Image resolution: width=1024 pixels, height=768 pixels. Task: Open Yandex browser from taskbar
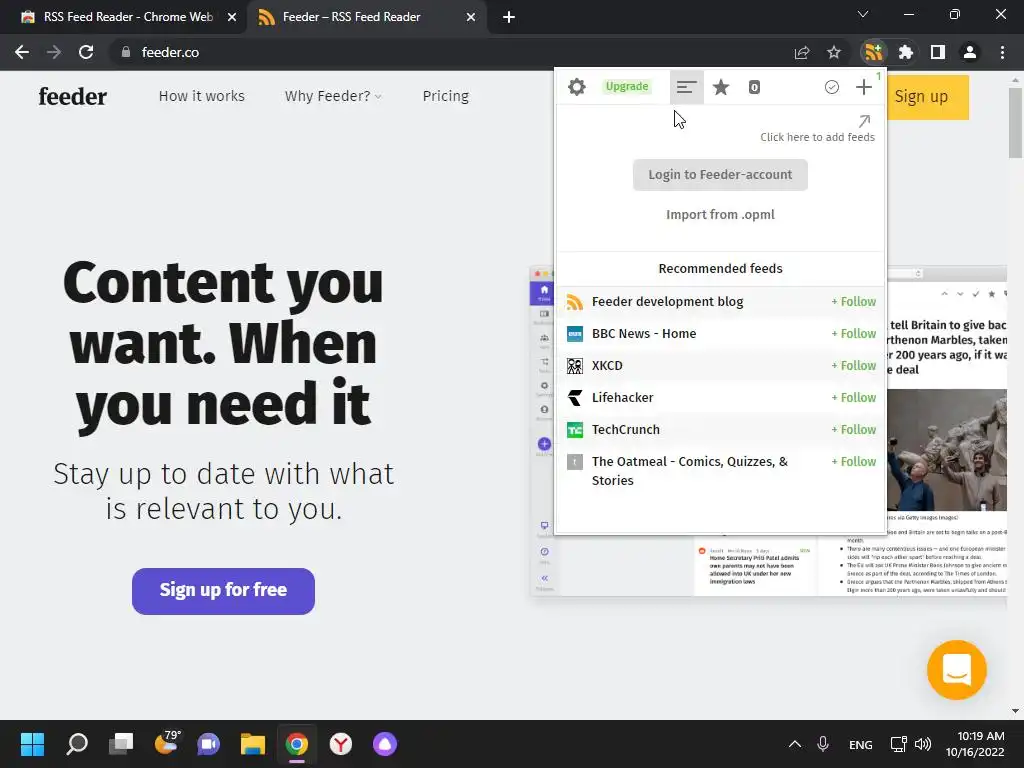pyautogui.click(x=340, y=744)
